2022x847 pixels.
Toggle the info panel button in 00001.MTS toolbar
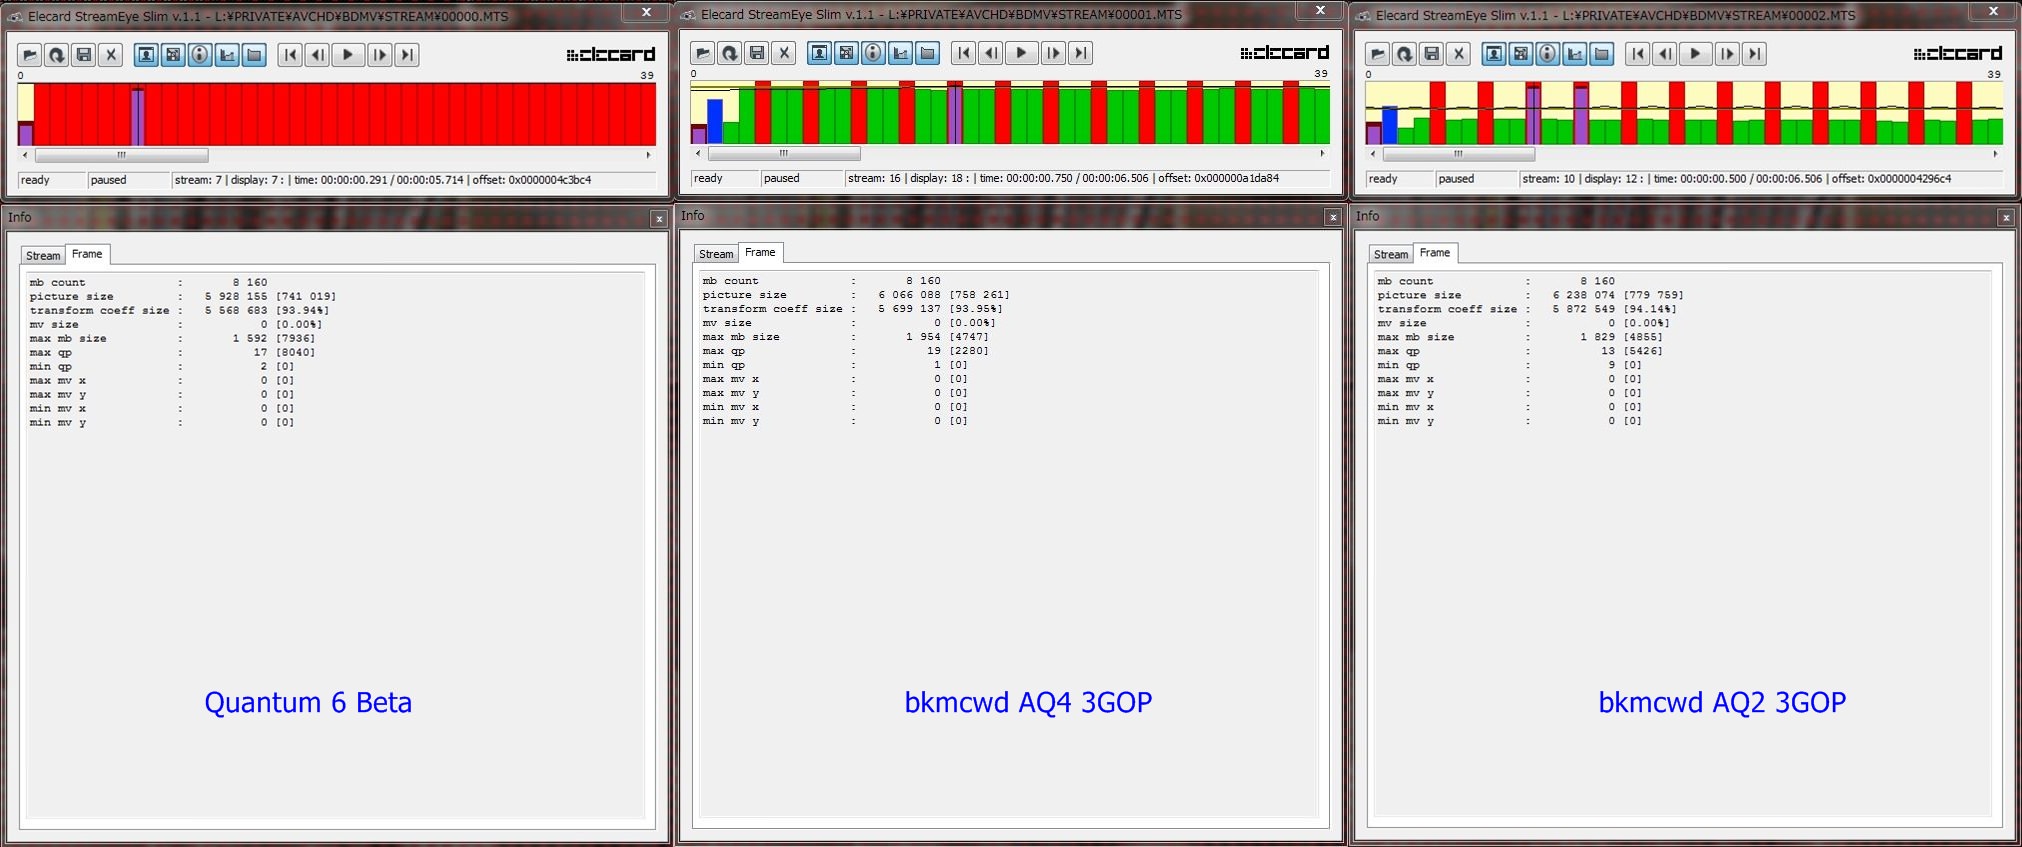(873, 53)
